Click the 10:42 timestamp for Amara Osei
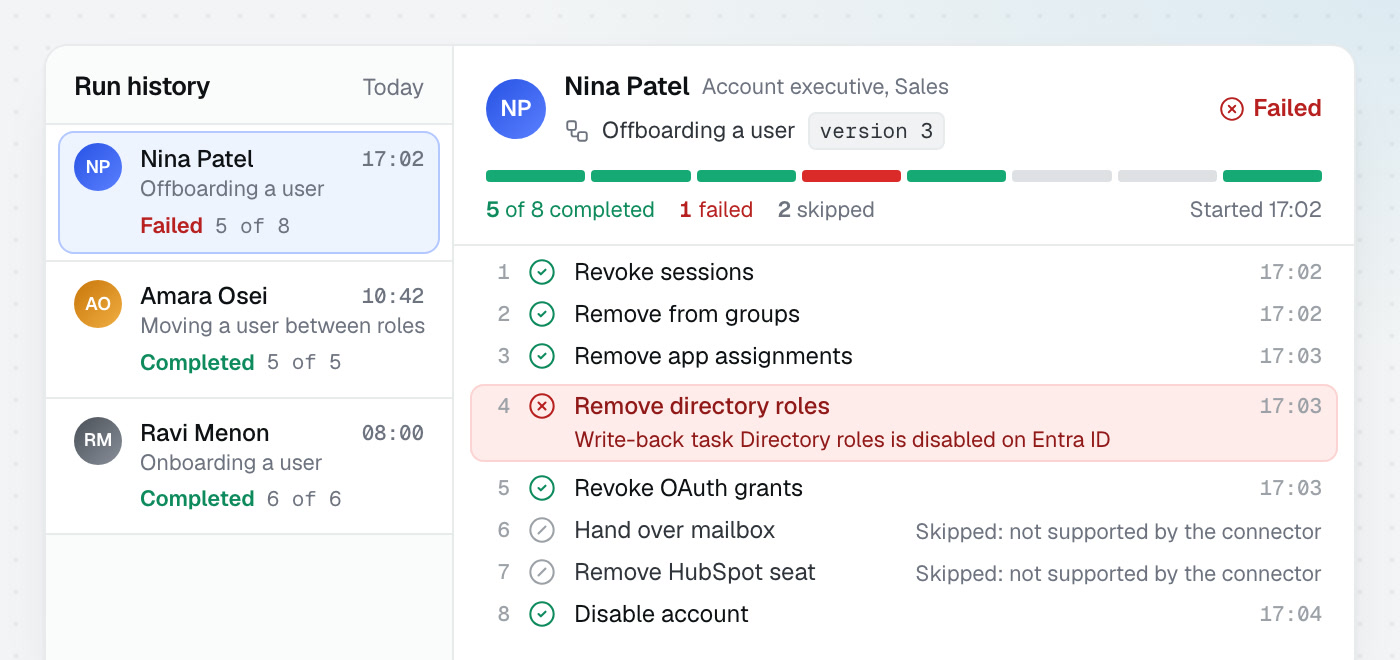This screenshot has height=660, width=1400. [393, 296]
